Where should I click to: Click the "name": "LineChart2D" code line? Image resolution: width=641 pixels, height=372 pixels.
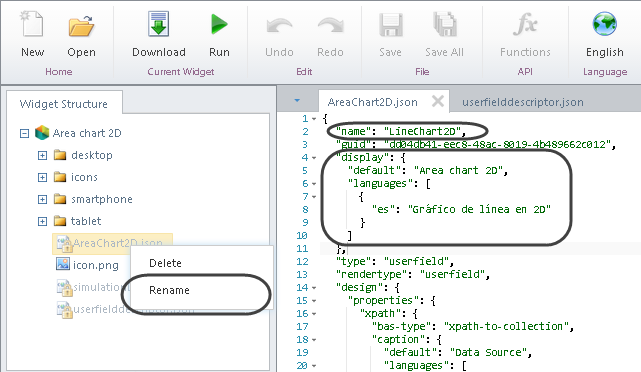point(401,131)
